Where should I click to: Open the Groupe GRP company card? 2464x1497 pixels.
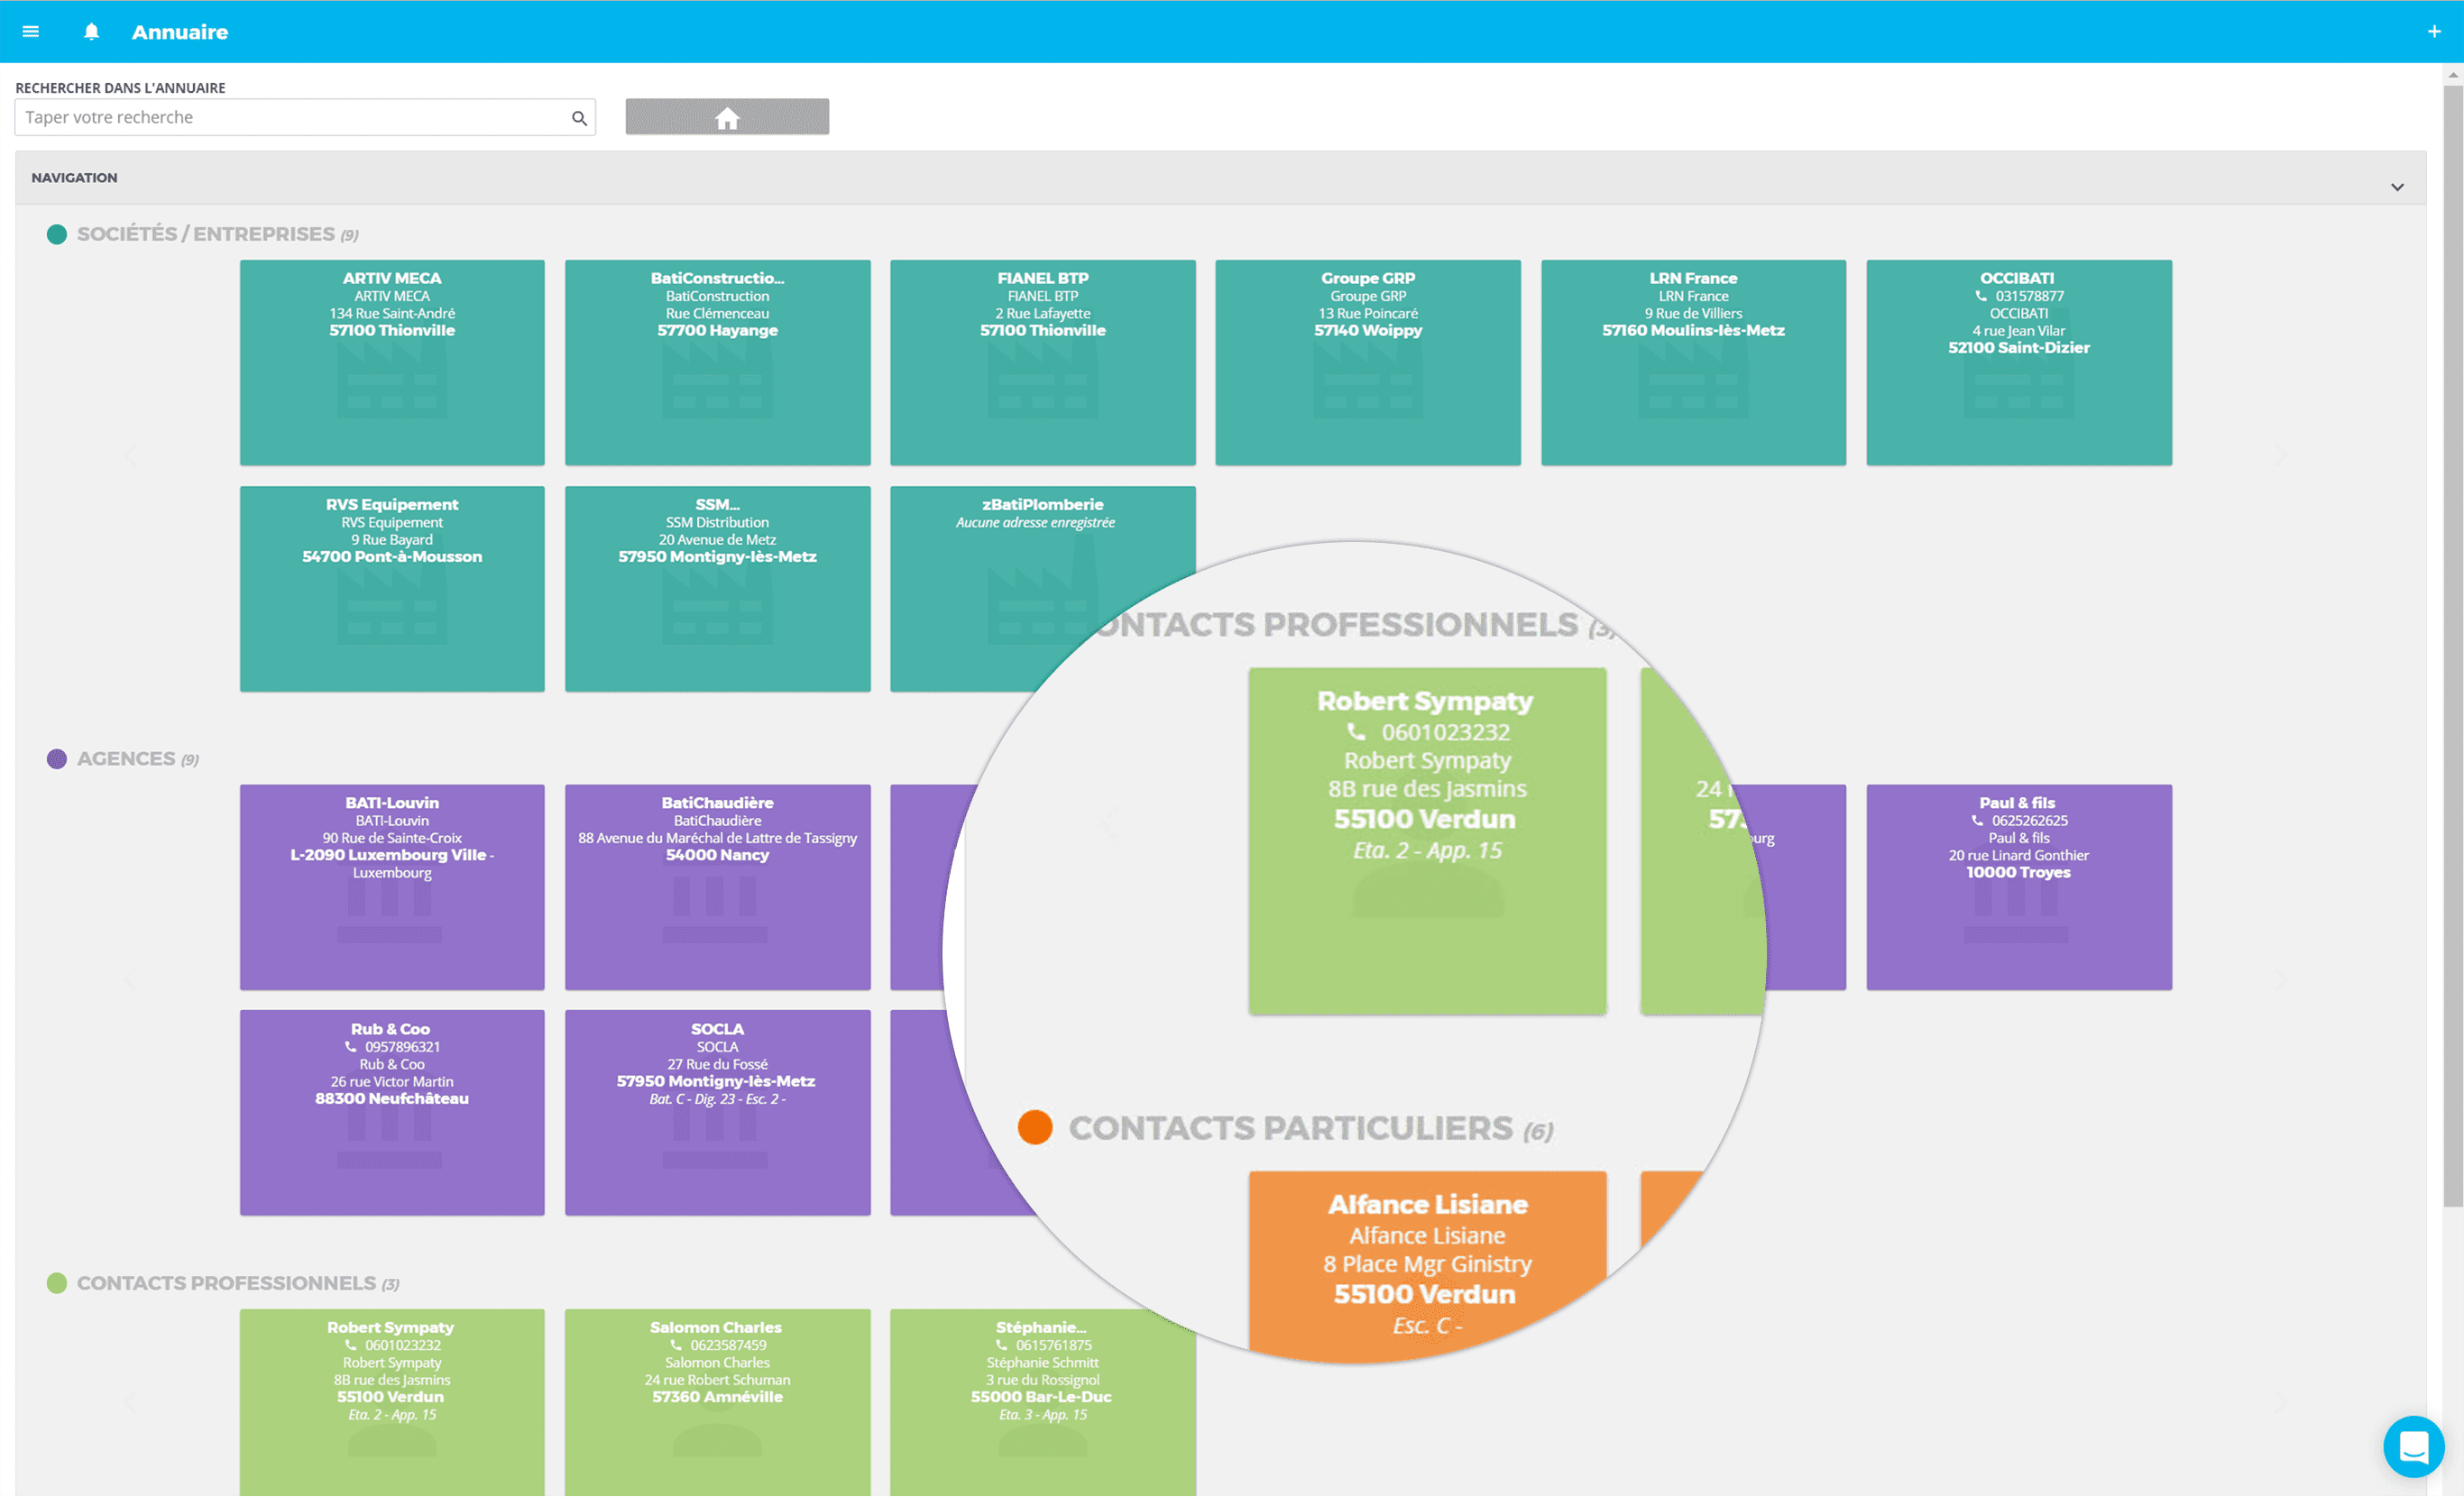click(x=1368, y=363)
